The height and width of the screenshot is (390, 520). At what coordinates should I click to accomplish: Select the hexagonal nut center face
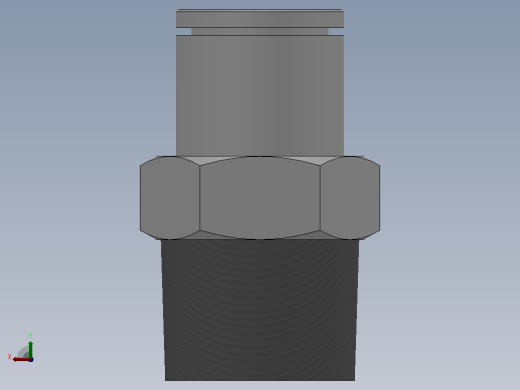pos(260,198)
